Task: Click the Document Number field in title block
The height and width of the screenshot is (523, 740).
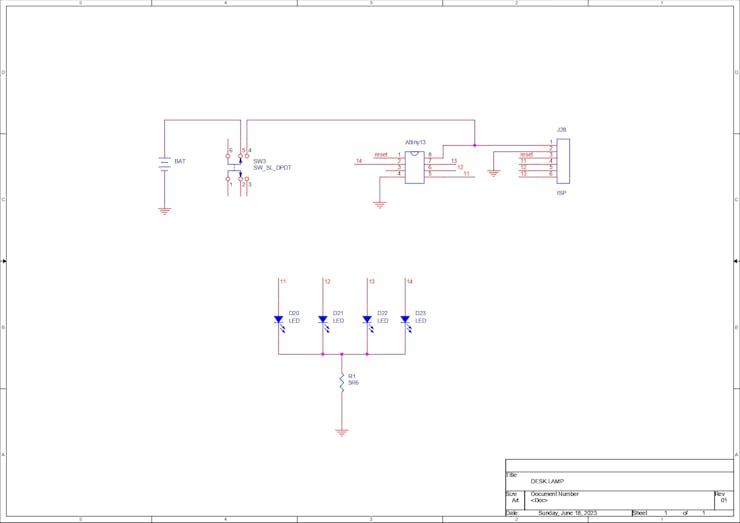Action: tap(555, 494)
